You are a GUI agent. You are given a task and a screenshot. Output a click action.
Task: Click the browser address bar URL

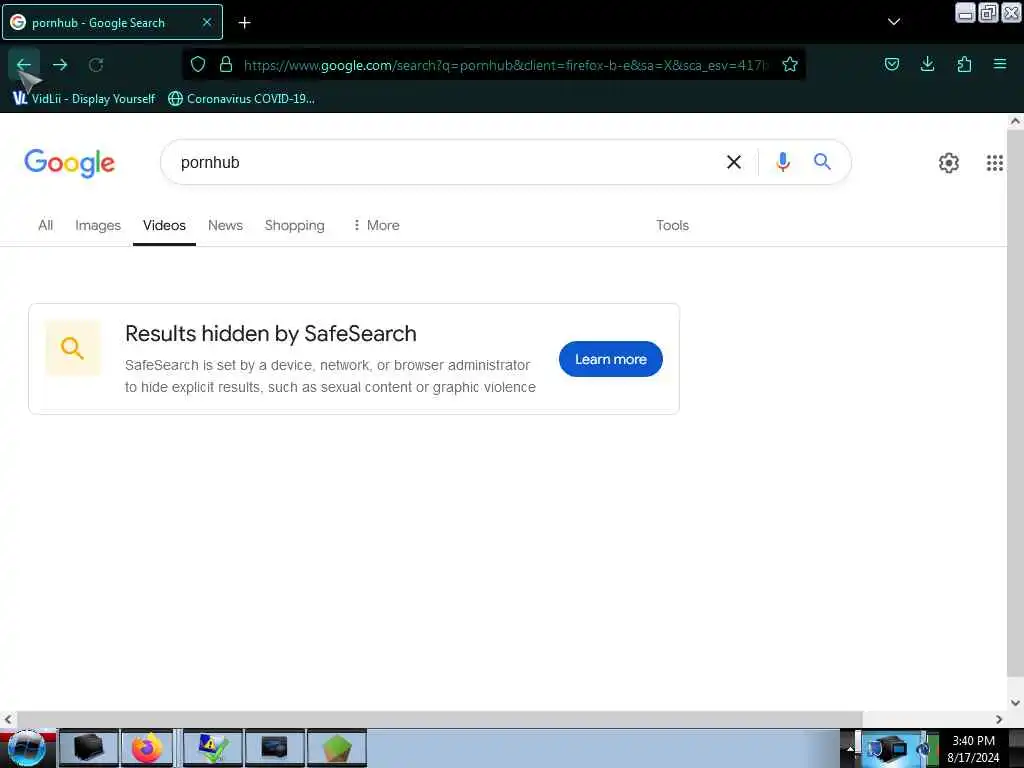pos(505,65)
